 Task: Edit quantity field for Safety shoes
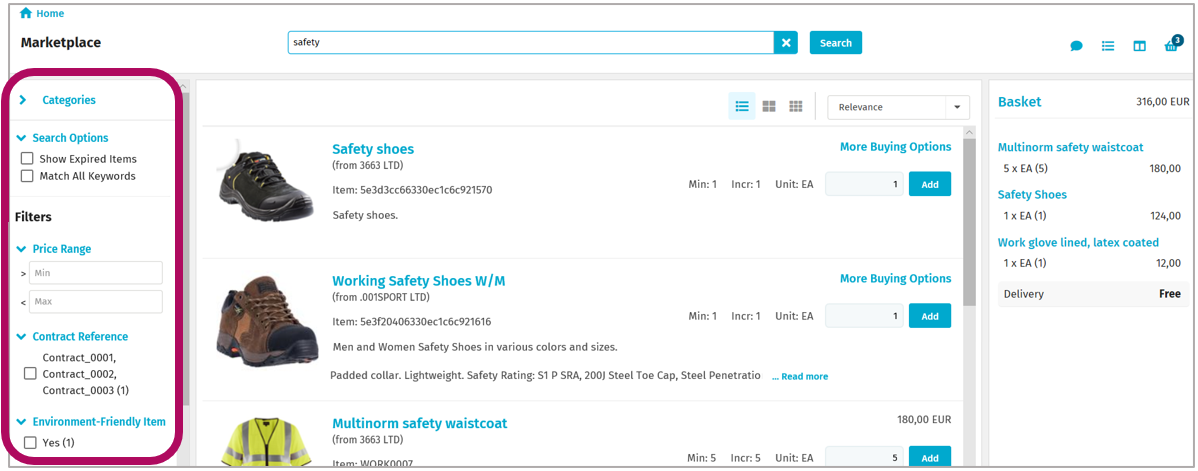[864, 184]
